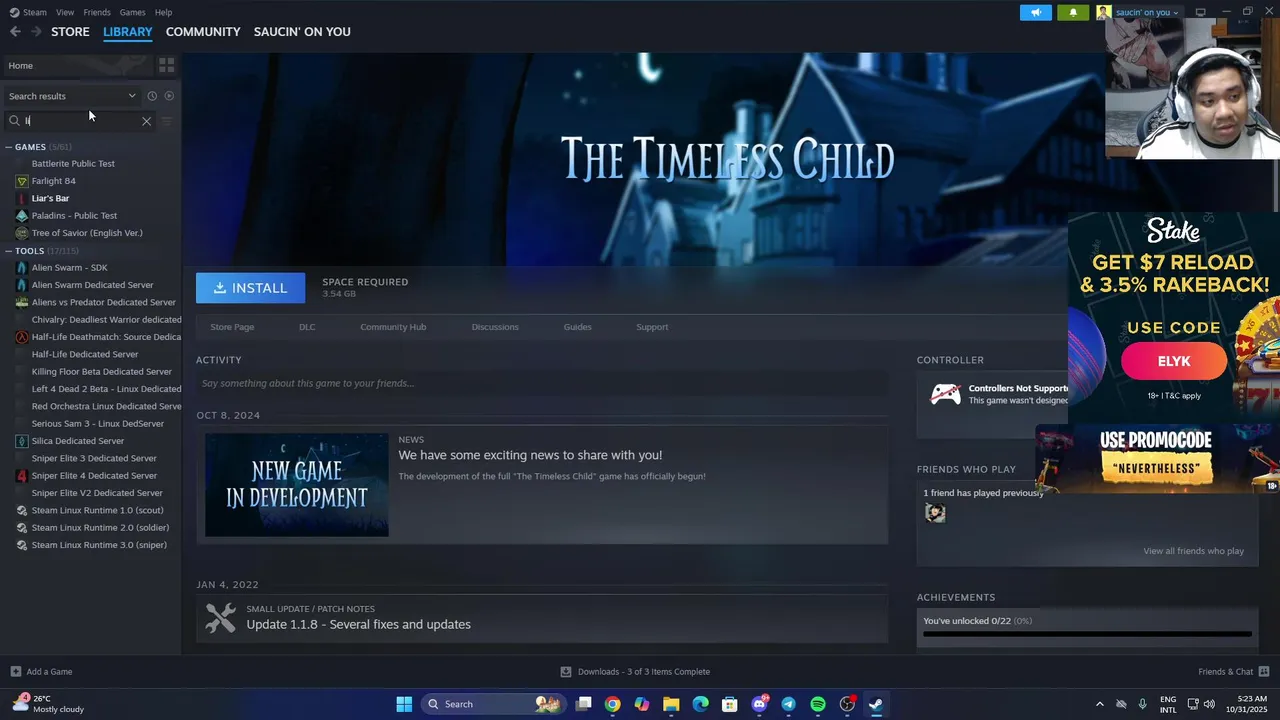
Task: Open the View menu
Action: pyautogui.click(x=65, y=12)
